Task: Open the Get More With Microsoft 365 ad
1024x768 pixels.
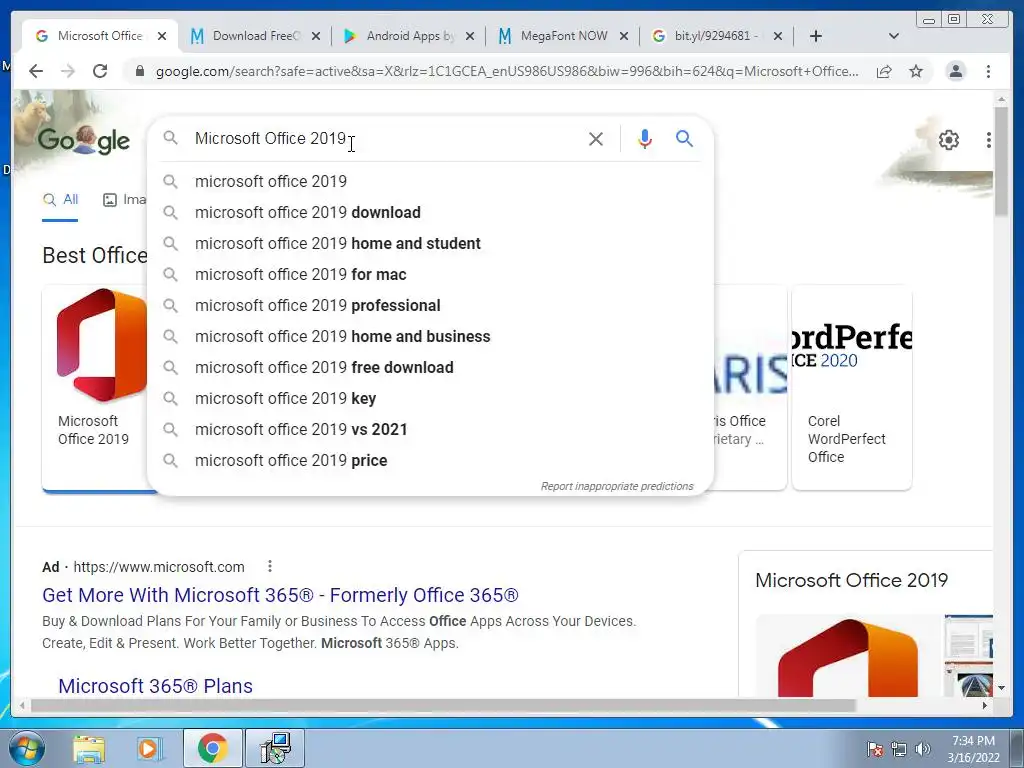Action: [x=280, y=595]
